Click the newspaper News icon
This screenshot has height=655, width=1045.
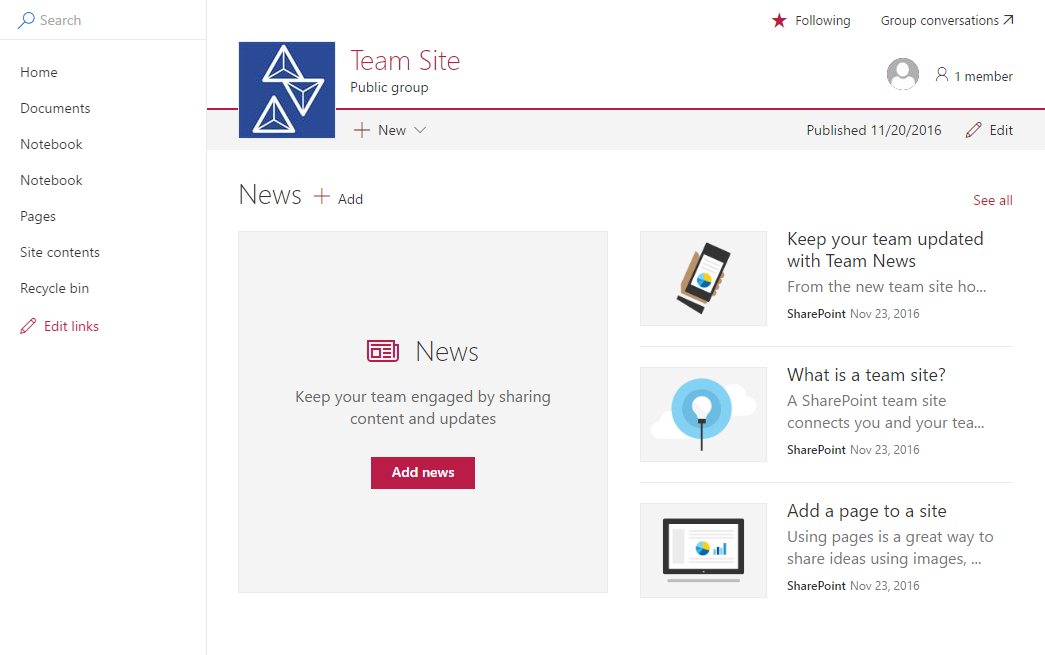tap(383, 351)
